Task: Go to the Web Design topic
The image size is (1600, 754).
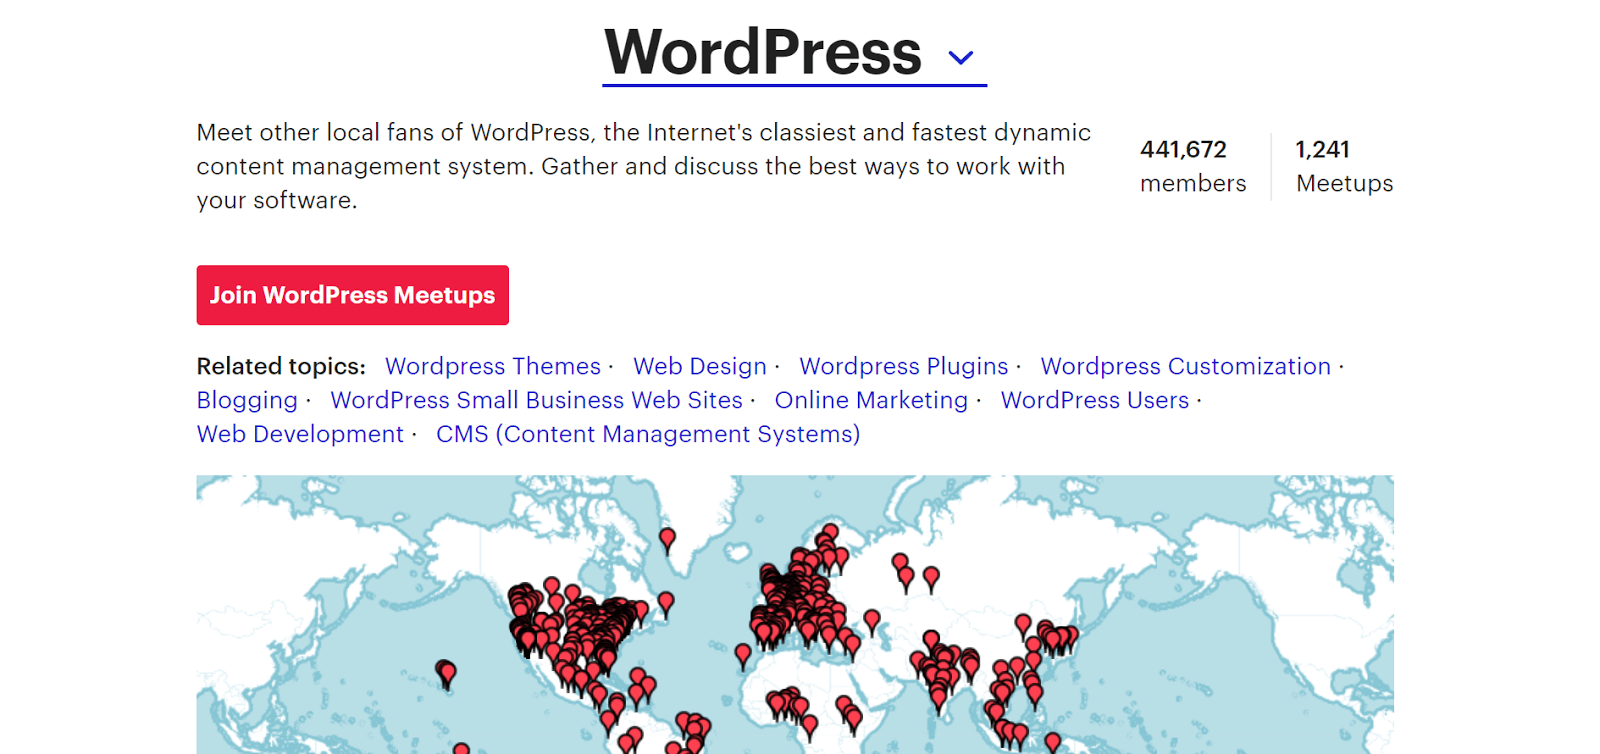Action: point(699,367)
